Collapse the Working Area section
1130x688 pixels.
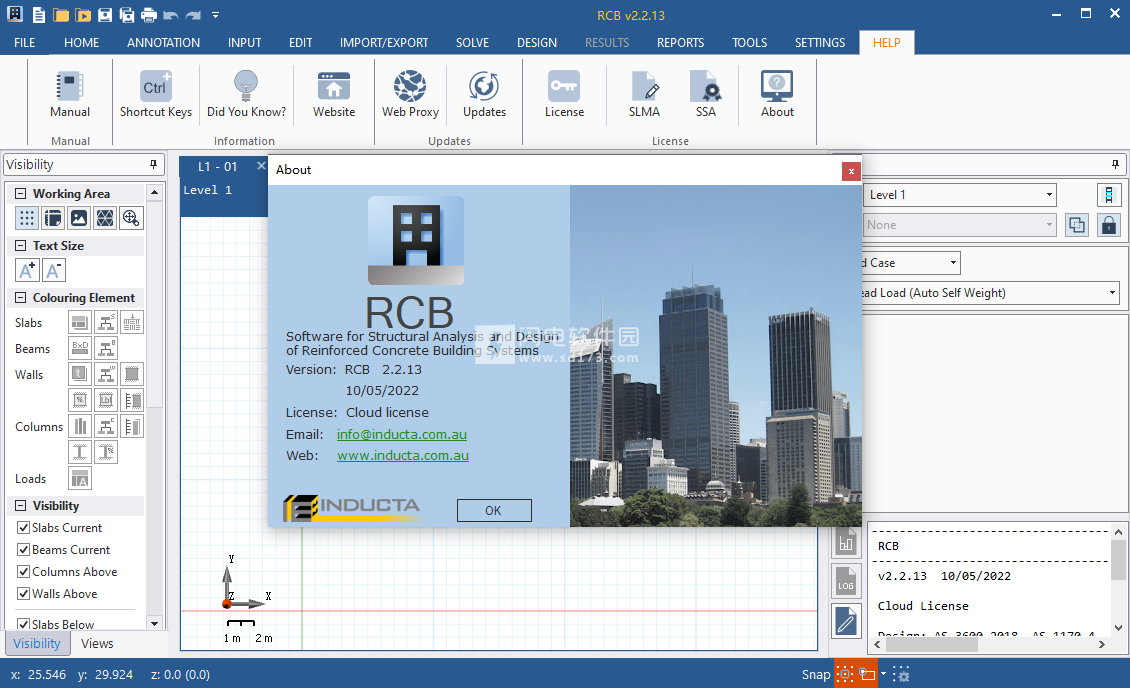pos(20,194)
